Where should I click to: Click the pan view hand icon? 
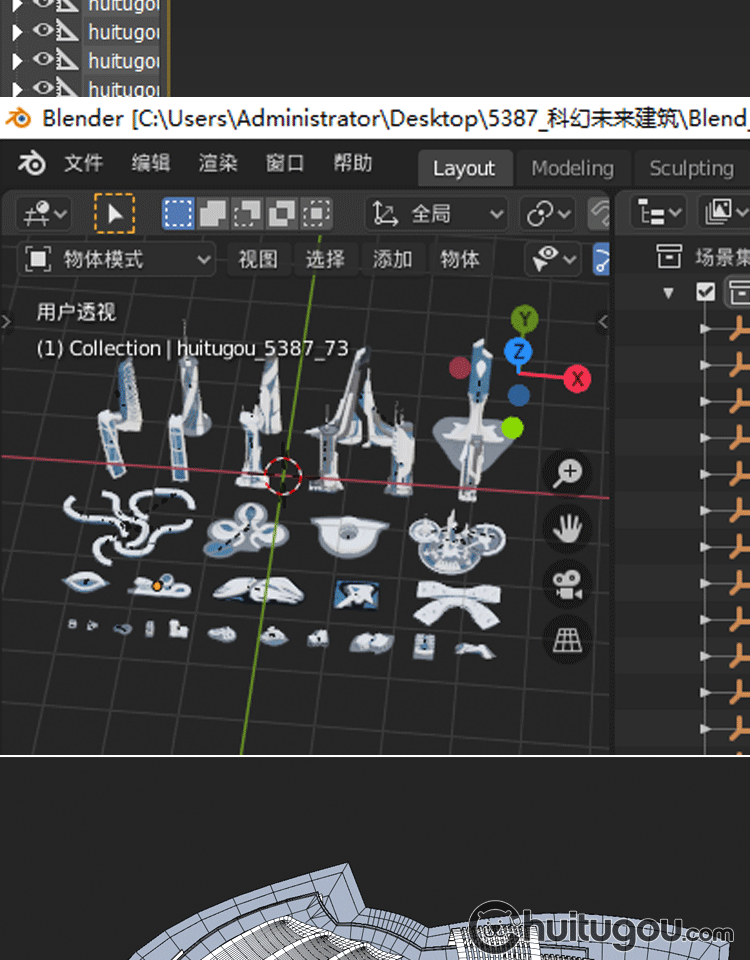point(568,527)
